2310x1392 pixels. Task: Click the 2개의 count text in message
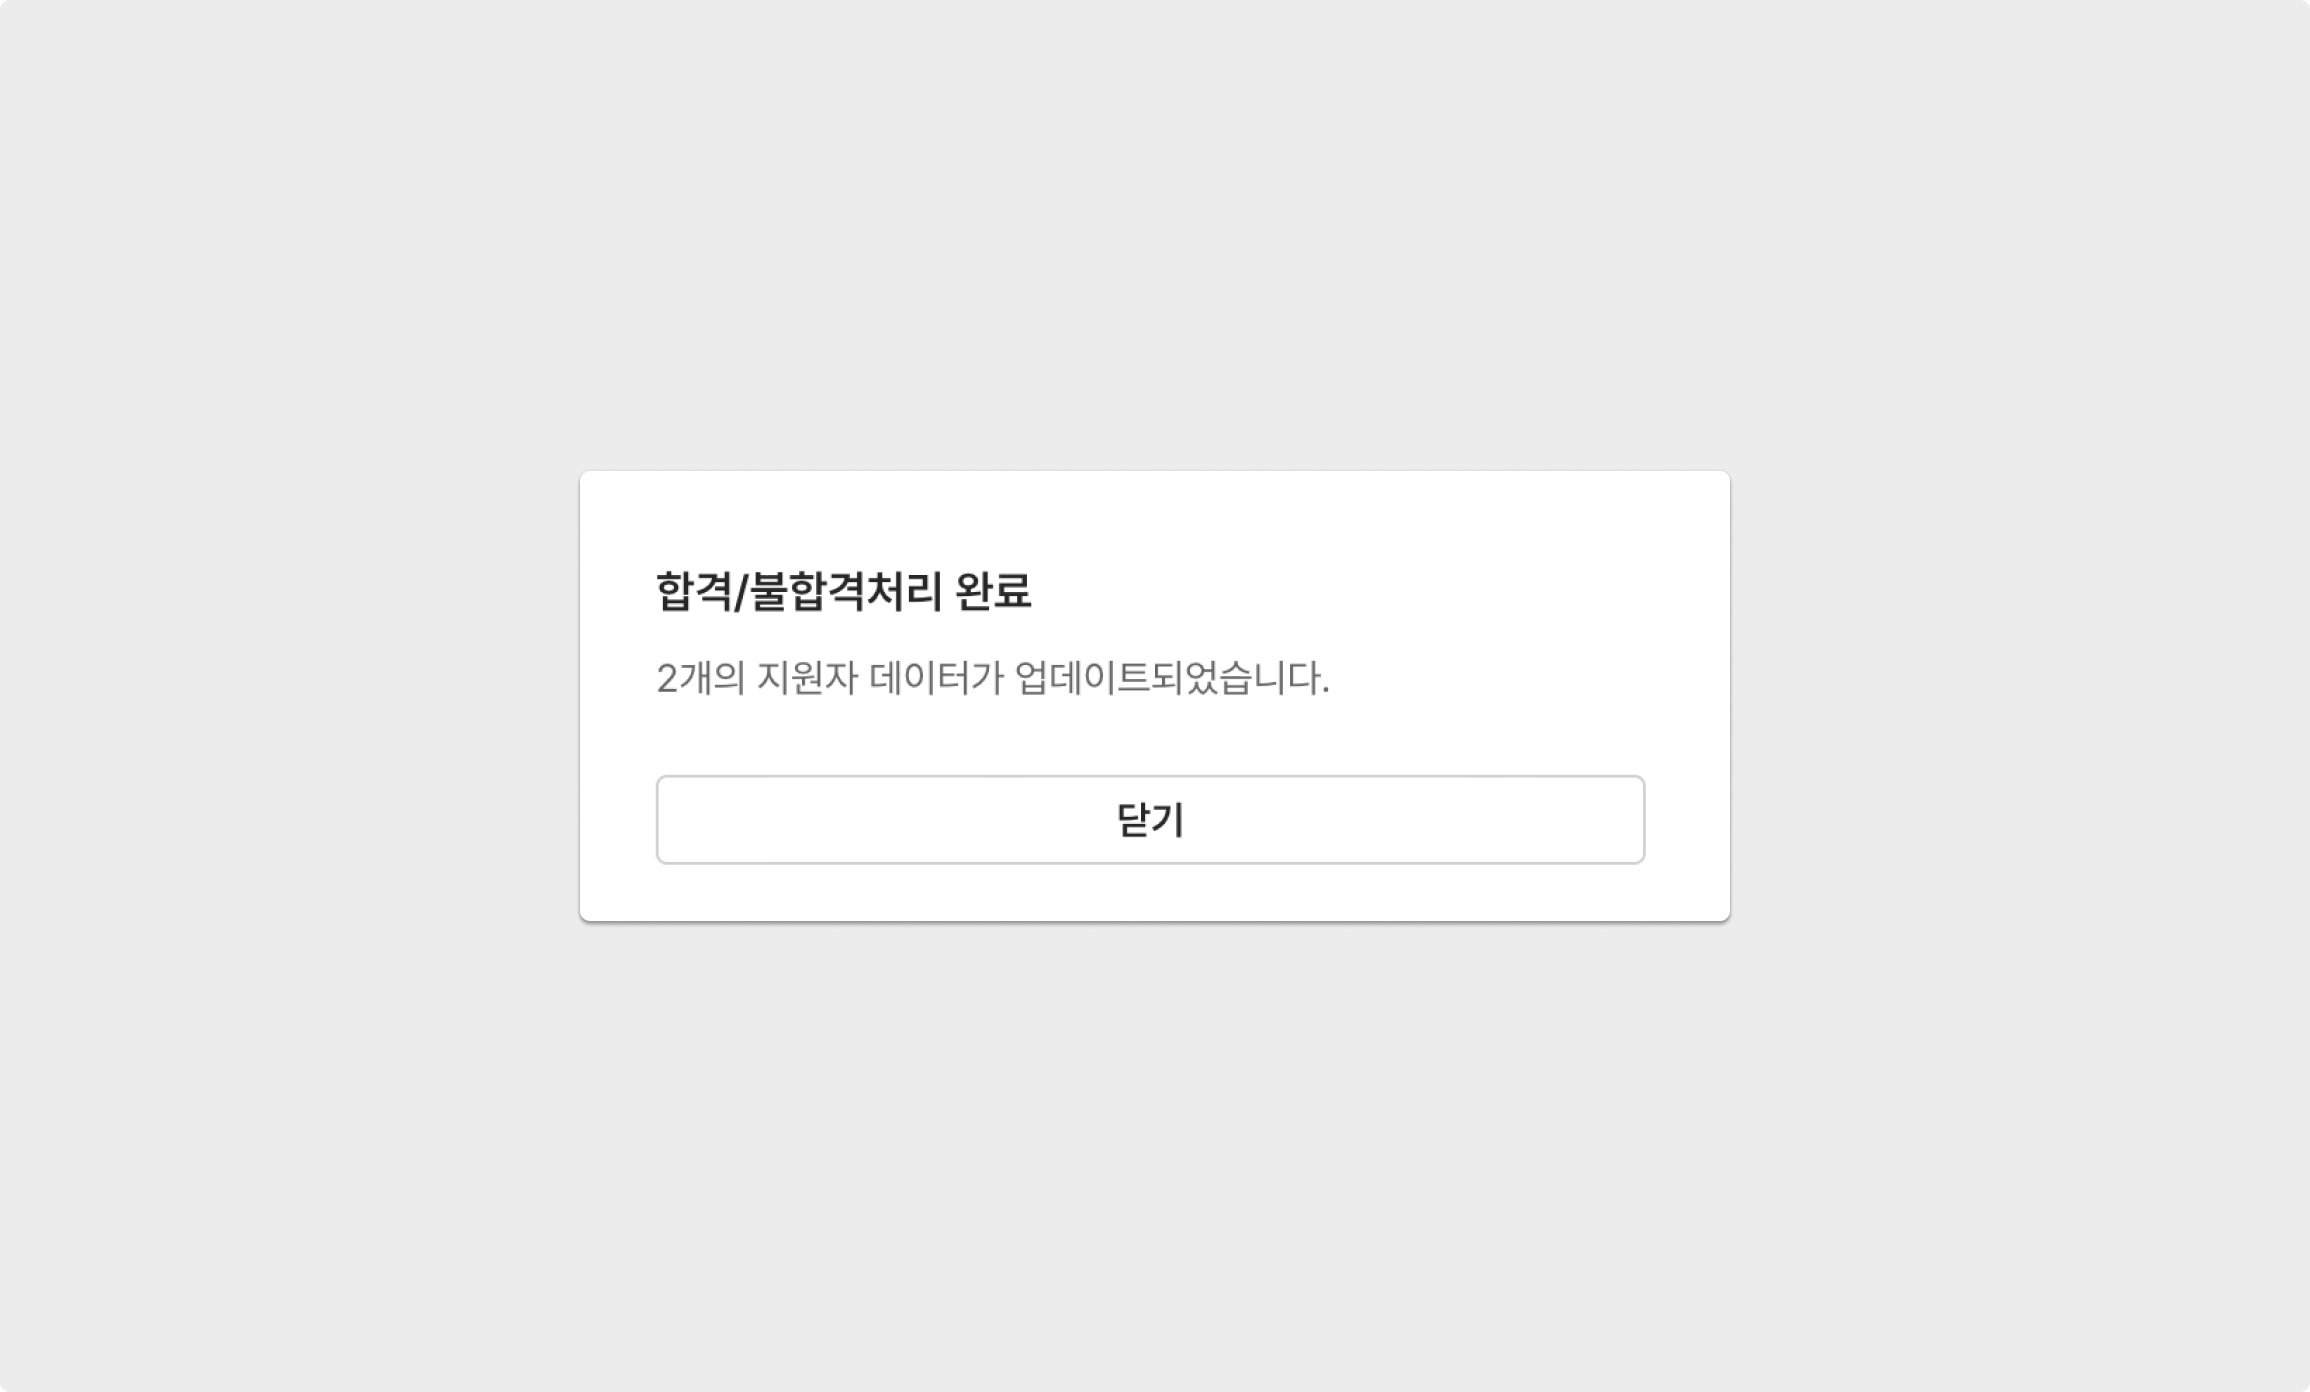pos(700,678)
